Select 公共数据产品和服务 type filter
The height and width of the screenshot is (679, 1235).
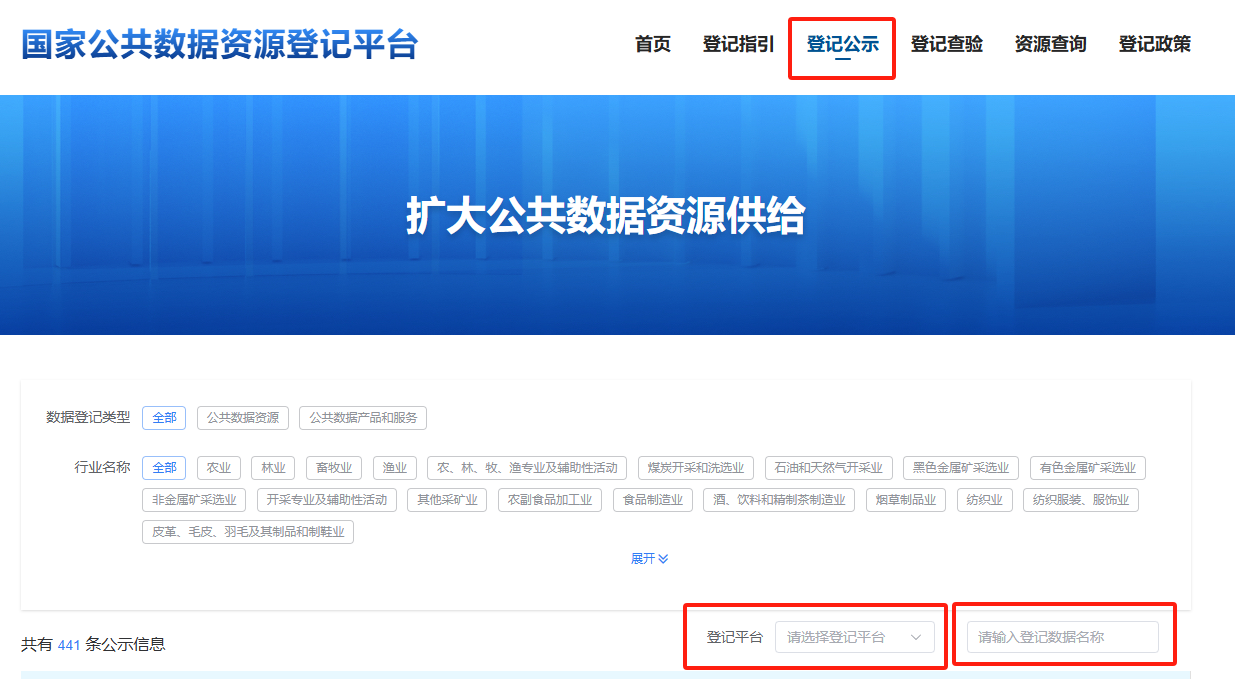pos(363,418)
